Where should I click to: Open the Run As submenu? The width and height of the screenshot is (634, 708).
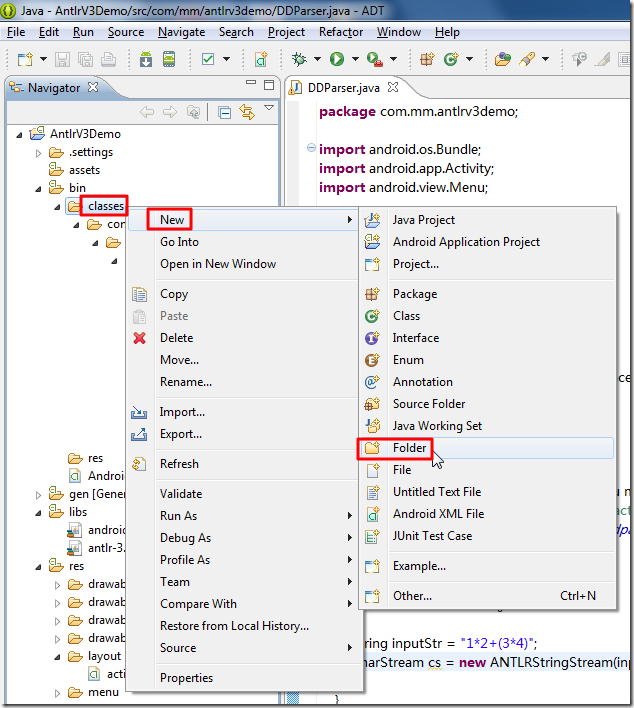[x=244, y=516]
